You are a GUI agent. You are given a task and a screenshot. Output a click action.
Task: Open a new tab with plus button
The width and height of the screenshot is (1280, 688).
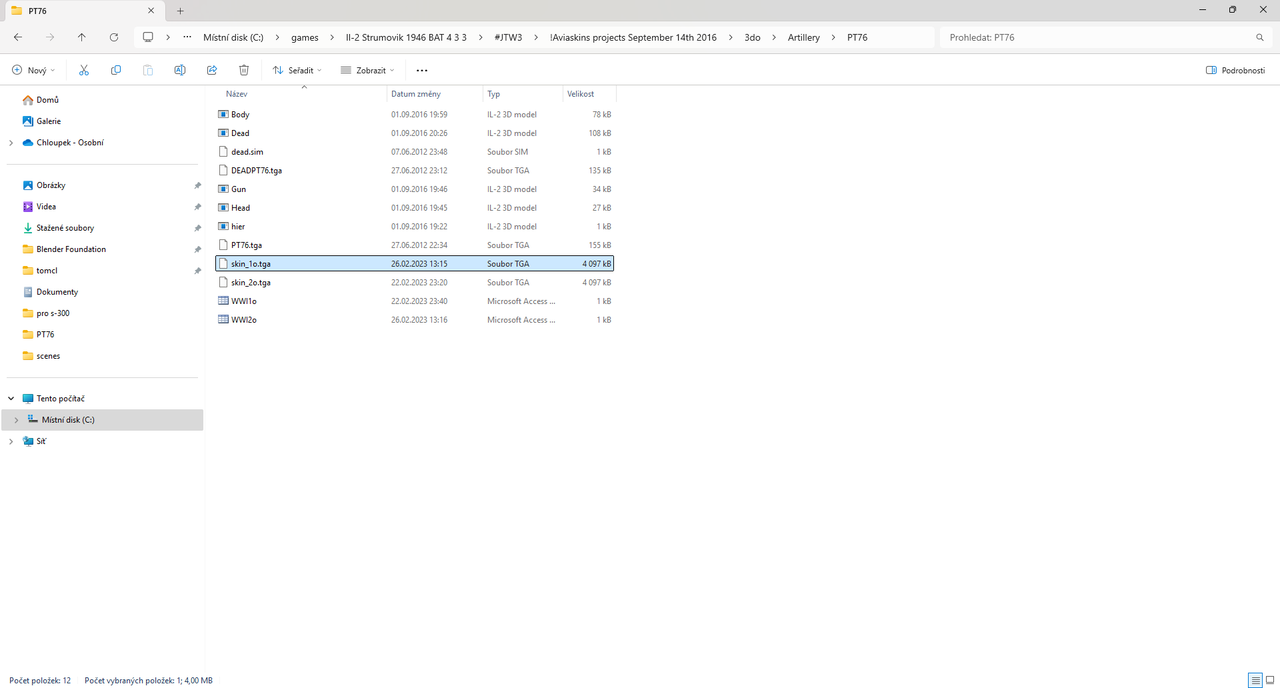pos(180,10)
